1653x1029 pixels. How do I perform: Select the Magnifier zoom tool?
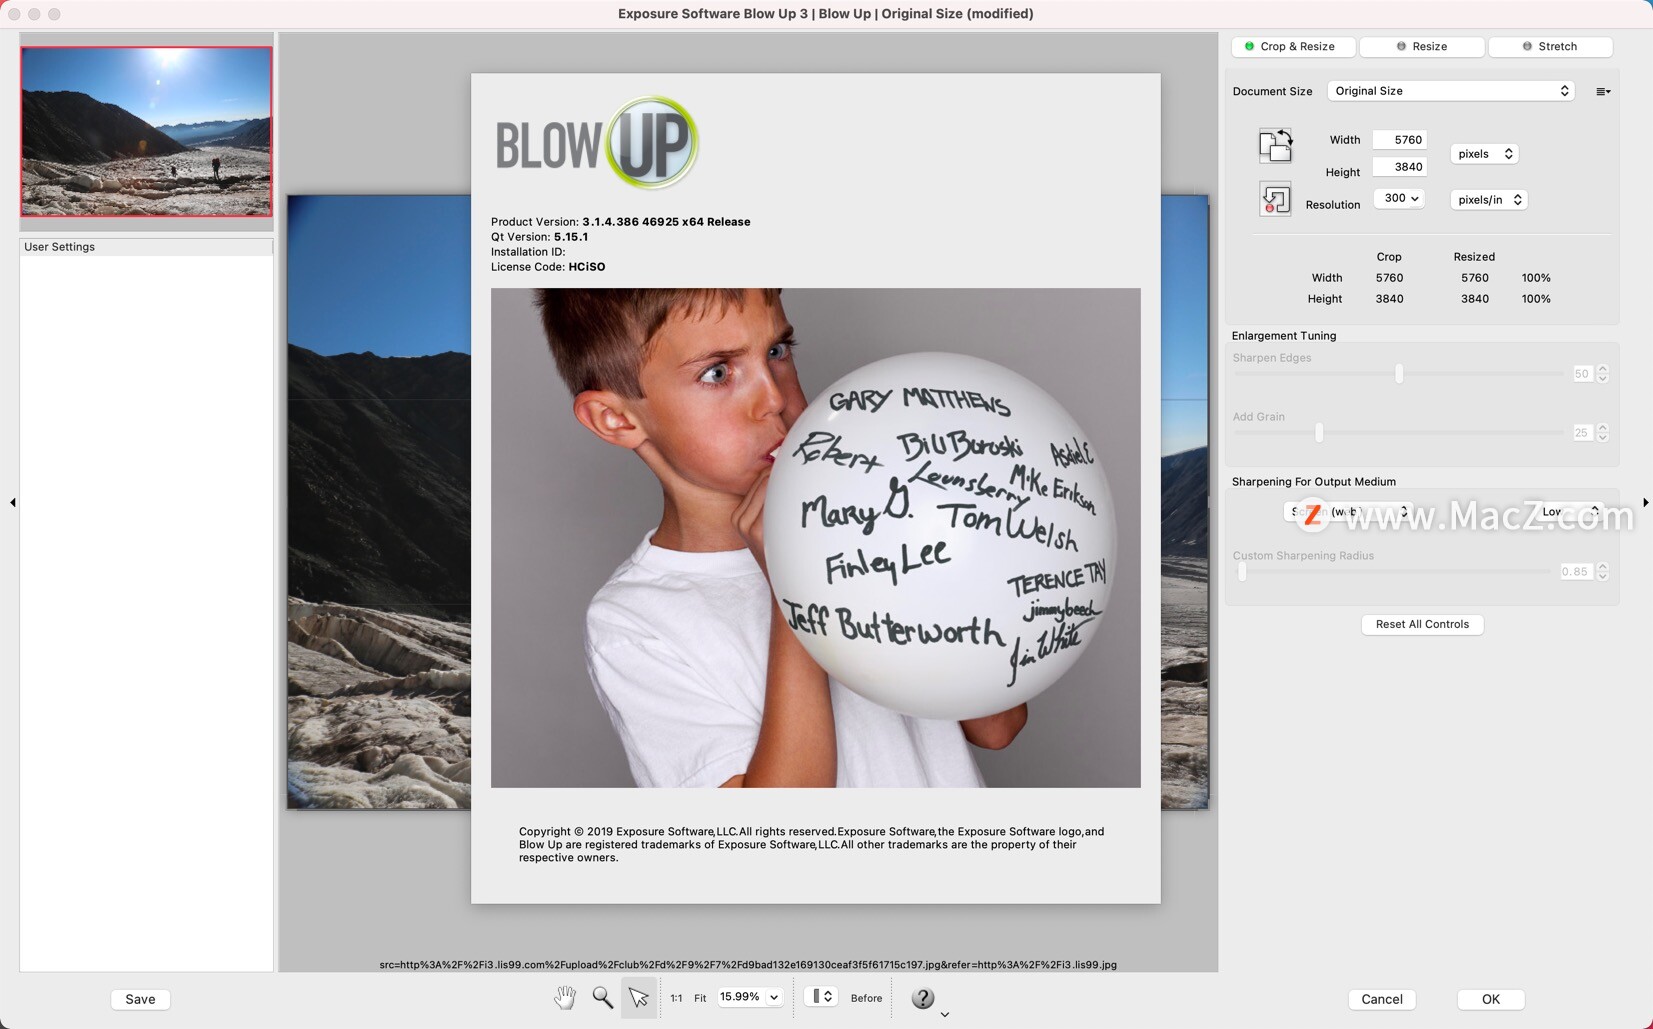click(602, 998)
